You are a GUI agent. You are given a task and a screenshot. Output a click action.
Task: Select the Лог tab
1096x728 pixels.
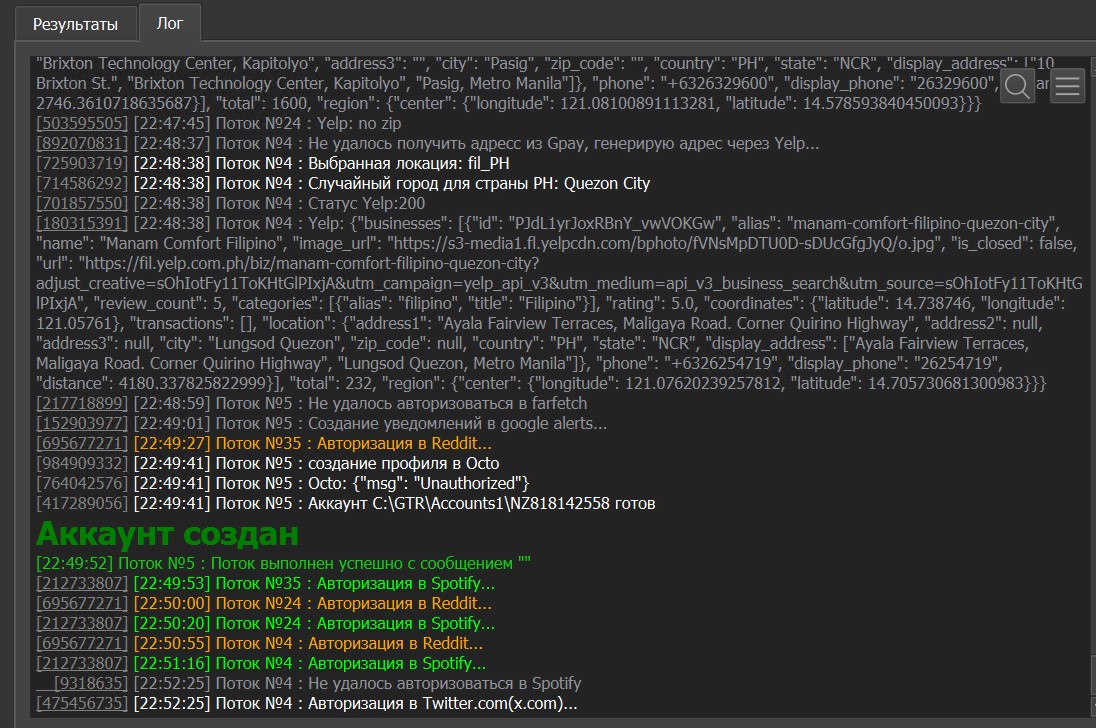pyautogui.click(x=170, y=23)
